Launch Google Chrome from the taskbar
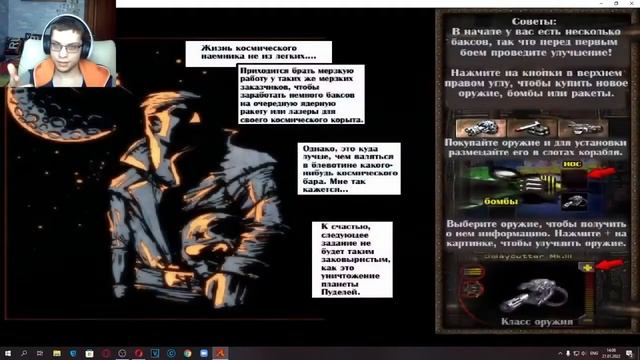Image resolution: width=640 pixels, height=360 pixels. coord(187,353)
